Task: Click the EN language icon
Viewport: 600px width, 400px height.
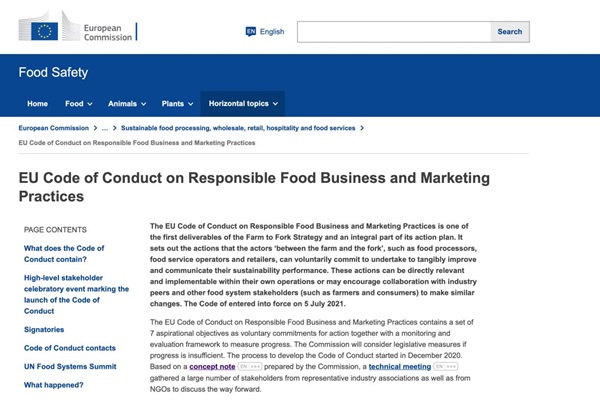Action: [x=251, y=31]
